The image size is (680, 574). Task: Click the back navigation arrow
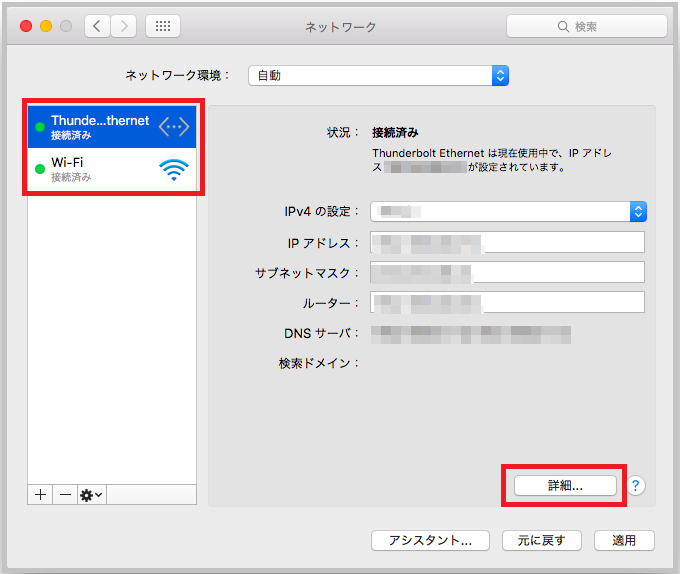pyautogui.click(x=97, y=26)
